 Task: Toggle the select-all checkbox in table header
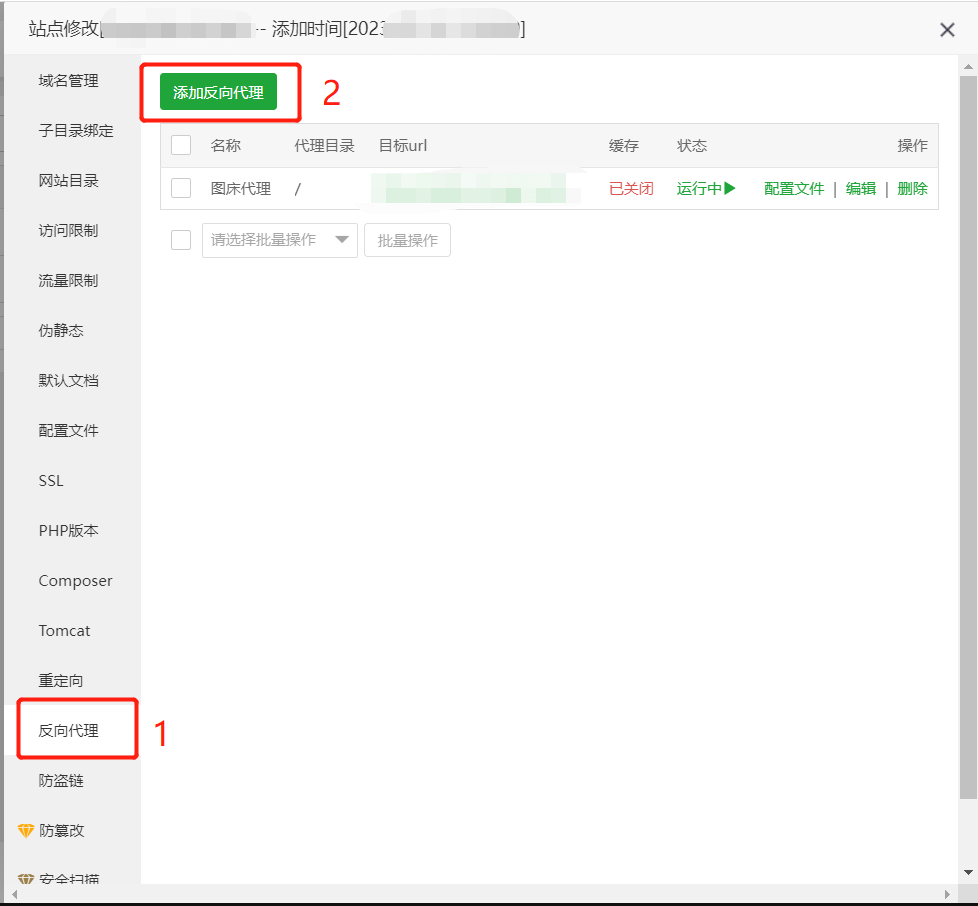pyautogui.click(x=181, y=146)
